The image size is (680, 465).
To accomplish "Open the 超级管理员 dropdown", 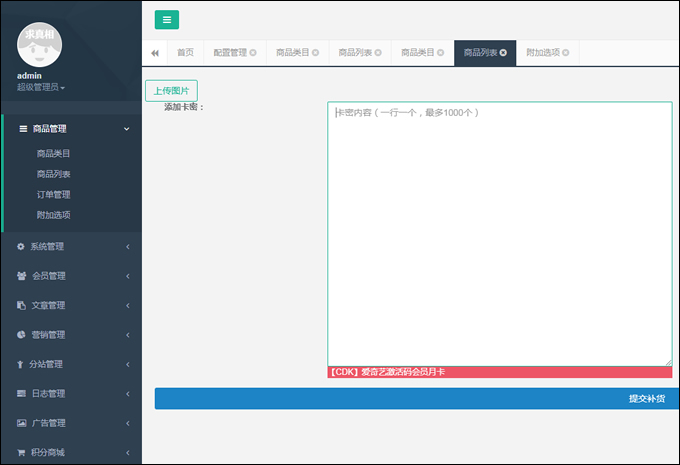I will (41, 87).
